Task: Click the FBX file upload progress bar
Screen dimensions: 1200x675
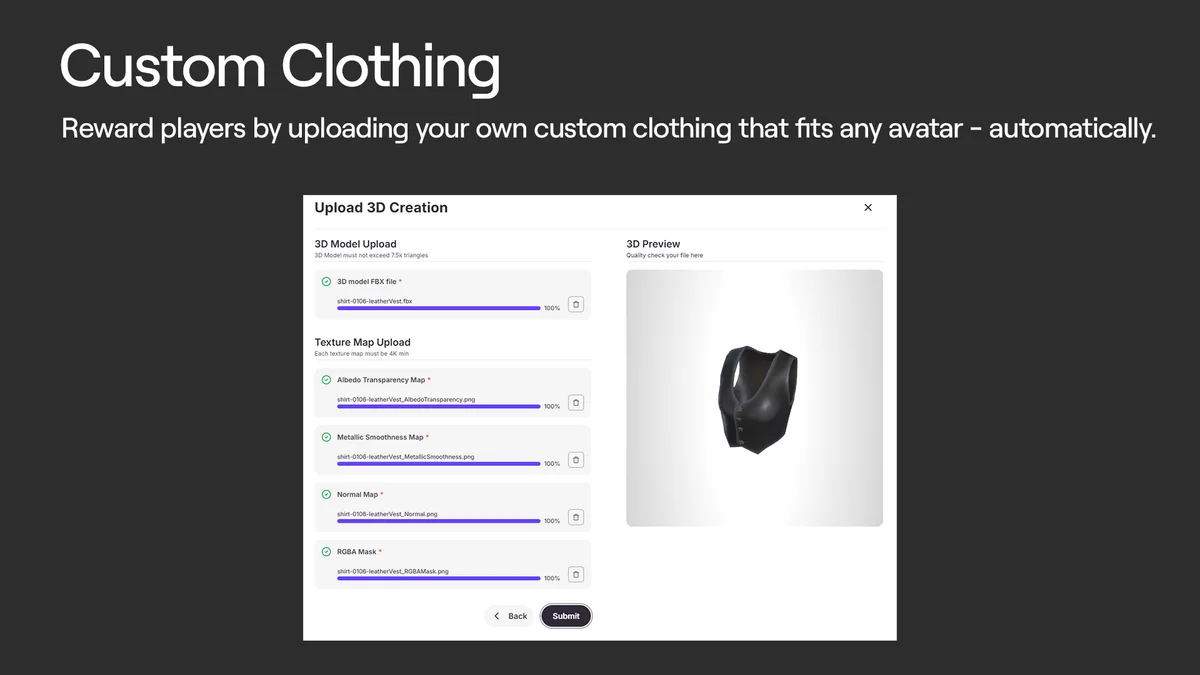Action: tap(439, 308)
